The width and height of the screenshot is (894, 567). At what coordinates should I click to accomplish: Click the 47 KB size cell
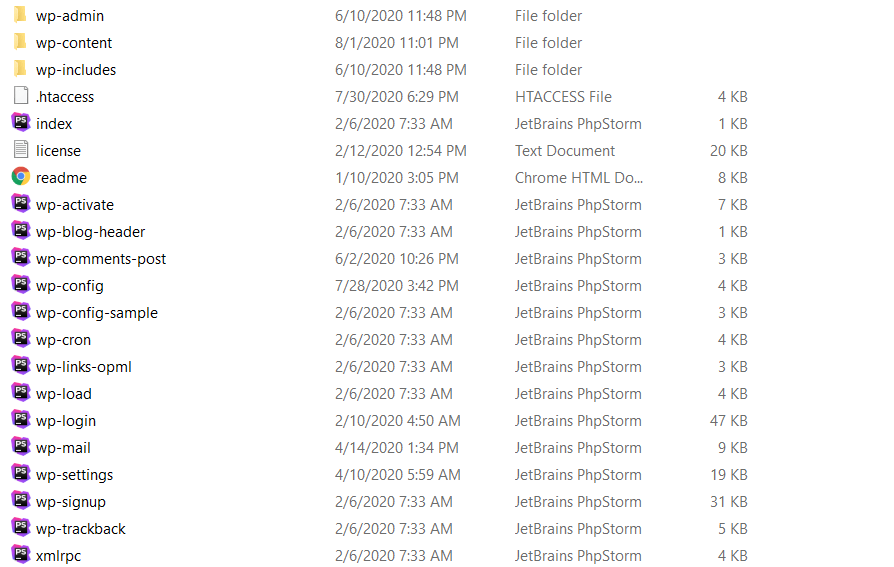(x=729, y=421)
